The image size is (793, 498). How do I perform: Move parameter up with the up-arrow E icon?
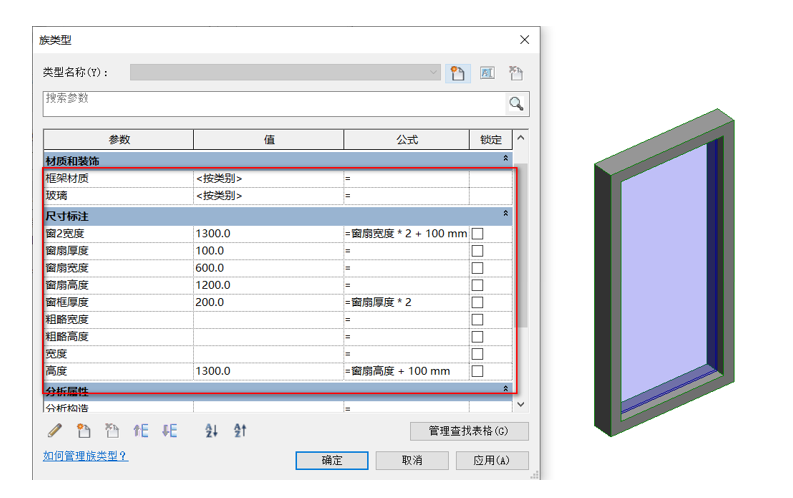click(x=141, y=431)
